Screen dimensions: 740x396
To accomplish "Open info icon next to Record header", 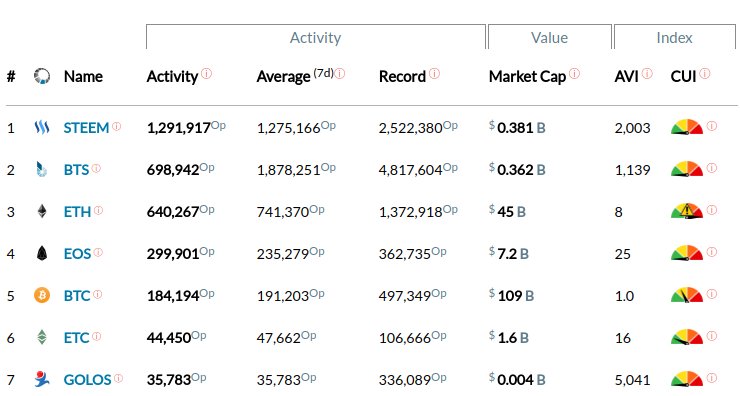I will click(x=434, y=73).
